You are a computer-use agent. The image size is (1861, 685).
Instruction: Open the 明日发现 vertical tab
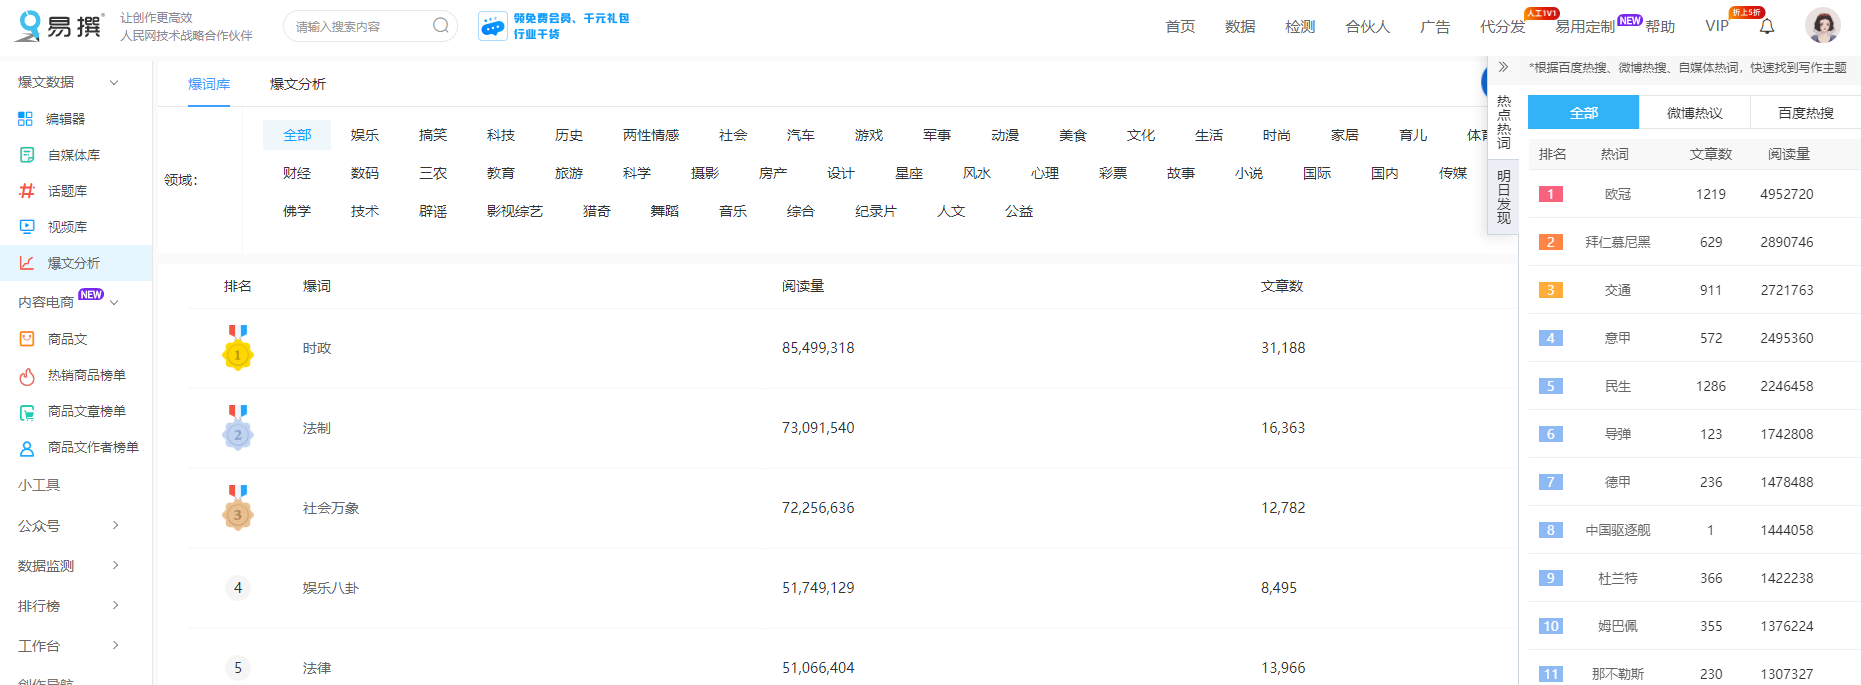(x=1503, y=196)
